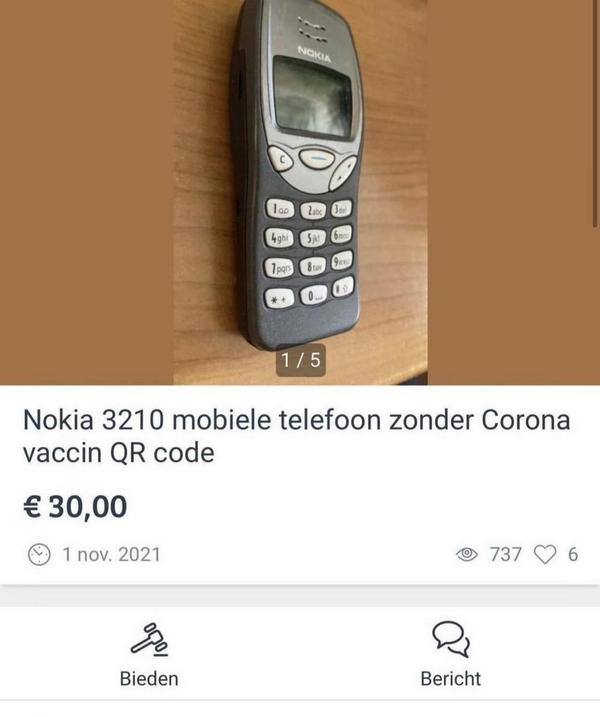Viewport: 600px width, 717px height.
Task: Click the Nokia 3210 listing title
Action: point(296,436)
